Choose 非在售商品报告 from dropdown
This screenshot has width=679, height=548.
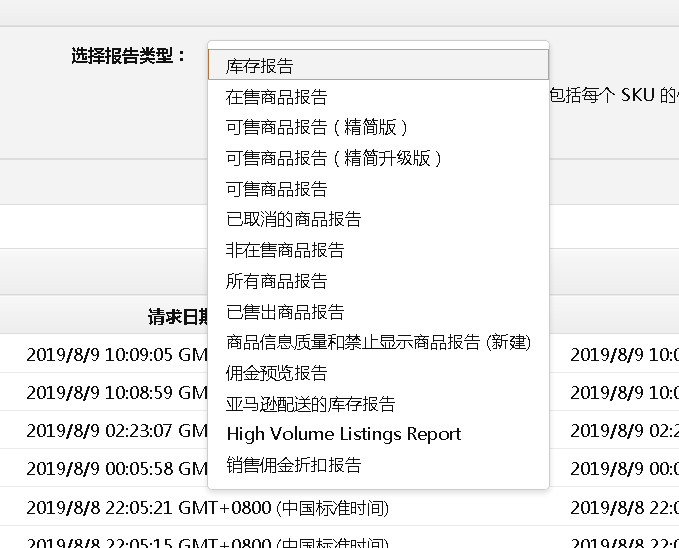coord(285,250)
